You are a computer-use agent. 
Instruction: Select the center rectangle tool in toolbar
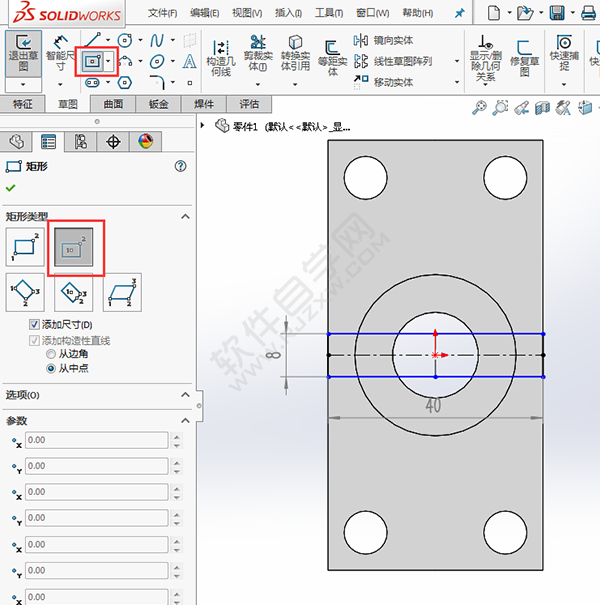click(x=93, y=61)
